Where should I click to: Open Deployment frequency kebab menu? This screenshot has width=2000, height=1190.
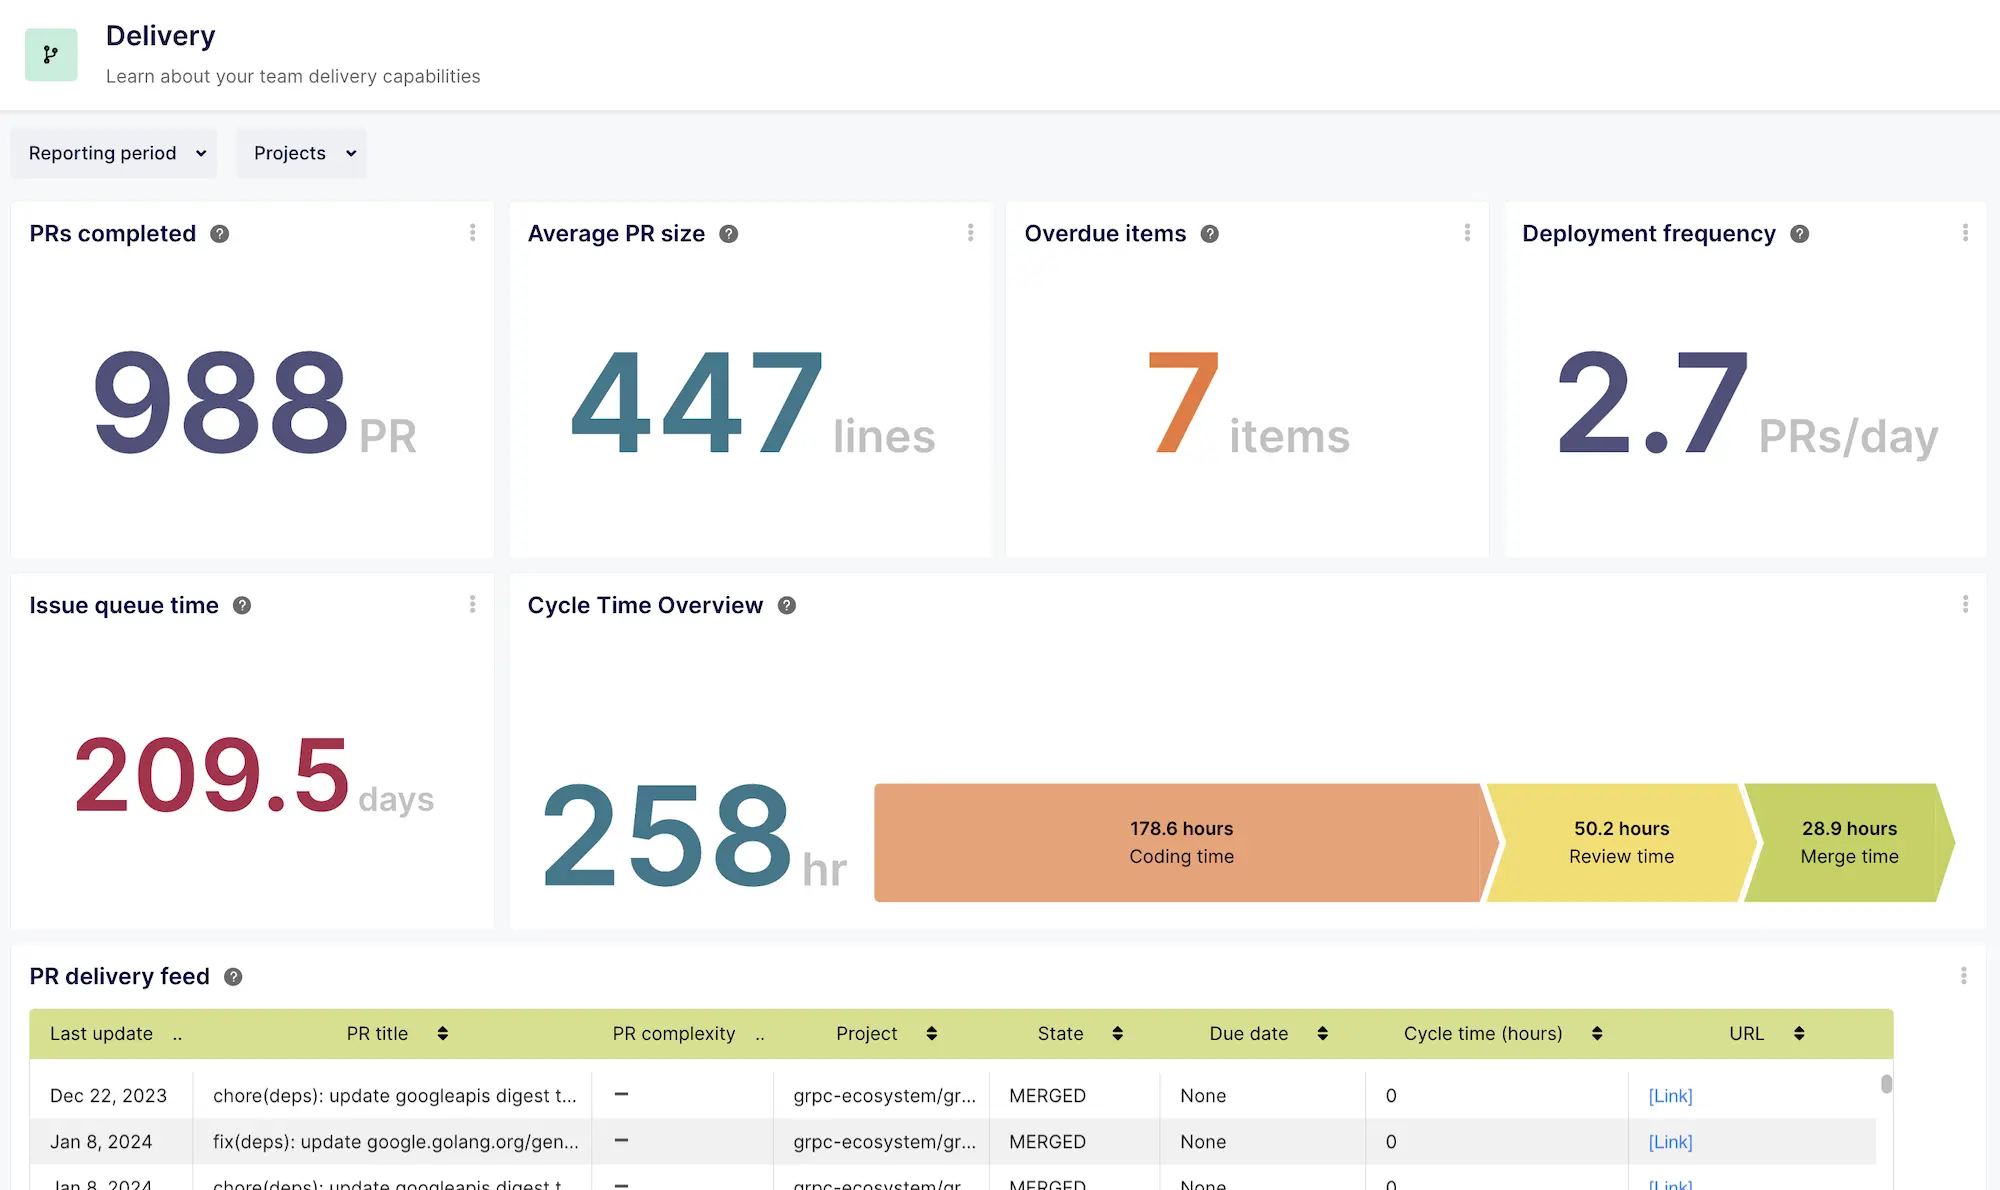click(x=1965, y=232)
